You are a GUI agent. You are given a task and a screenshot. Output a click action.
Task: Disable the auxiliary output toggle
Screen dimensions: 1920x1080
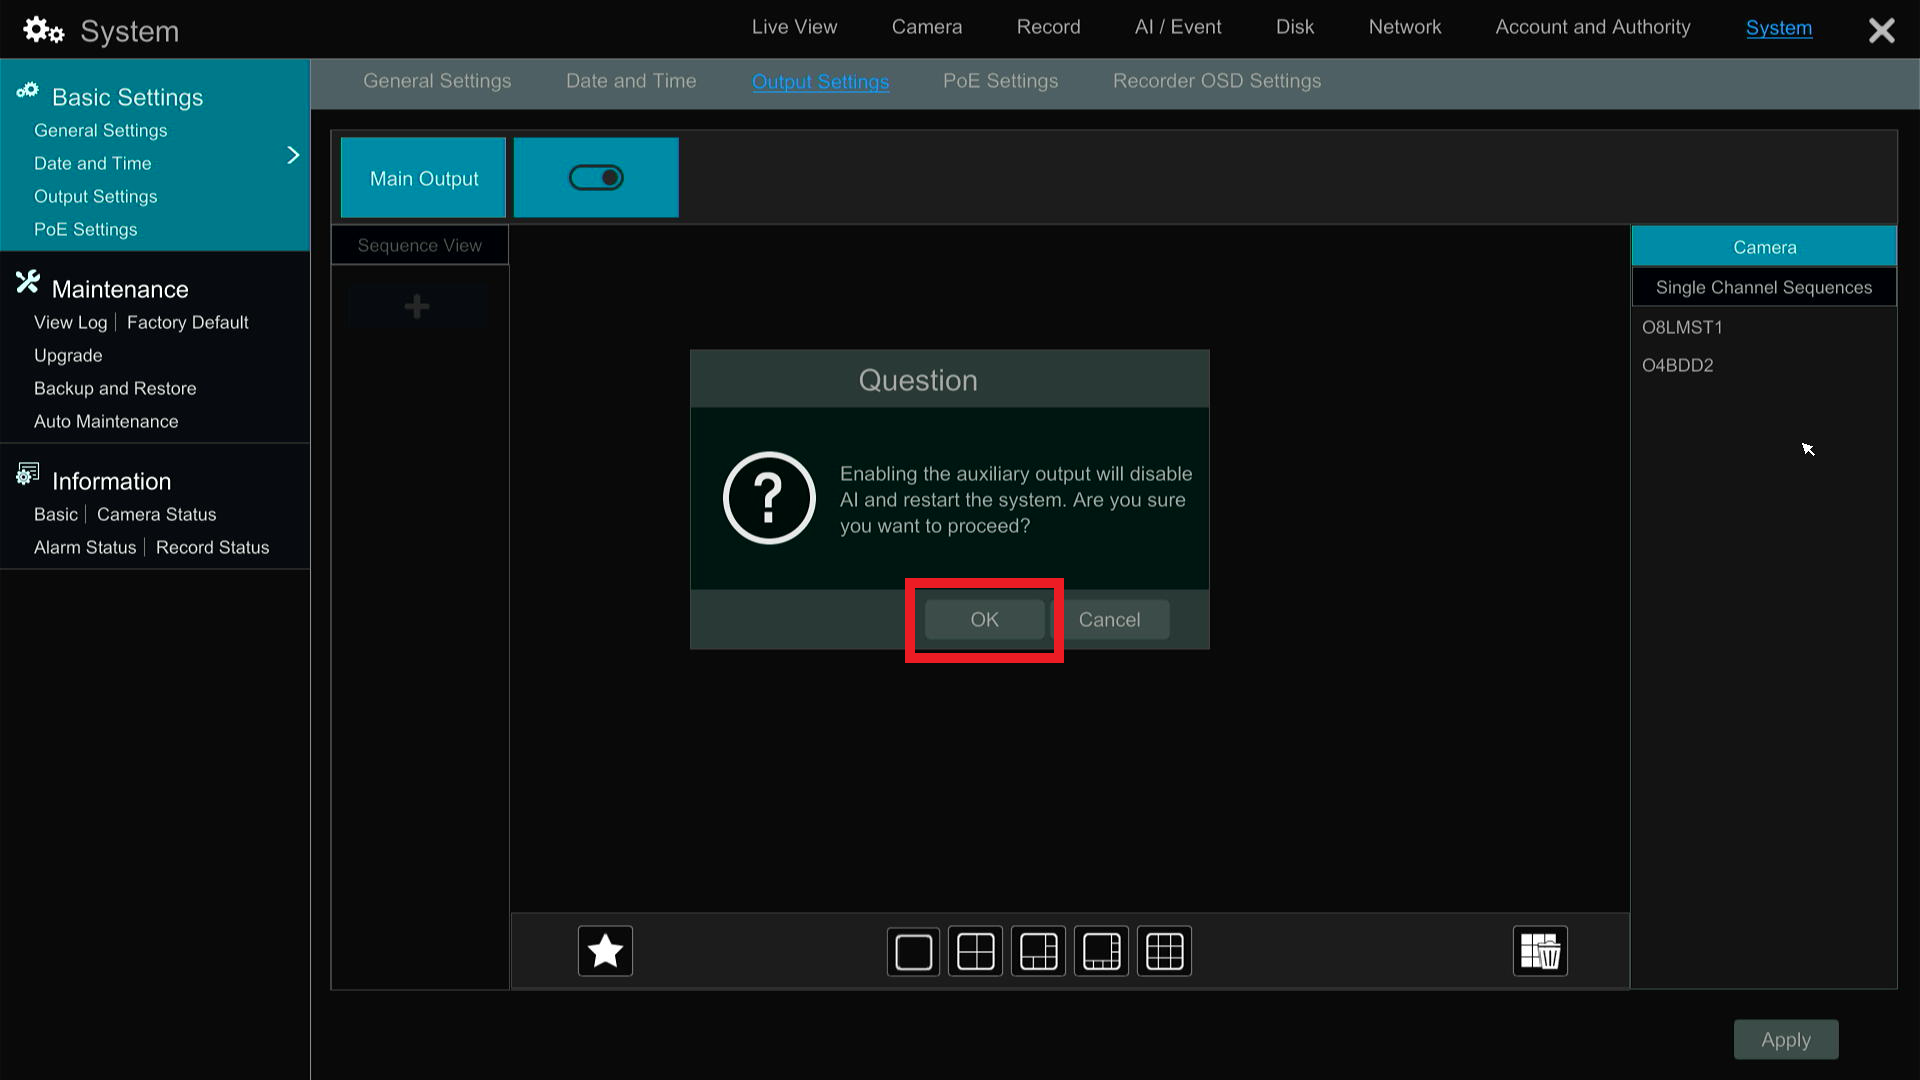595,177
